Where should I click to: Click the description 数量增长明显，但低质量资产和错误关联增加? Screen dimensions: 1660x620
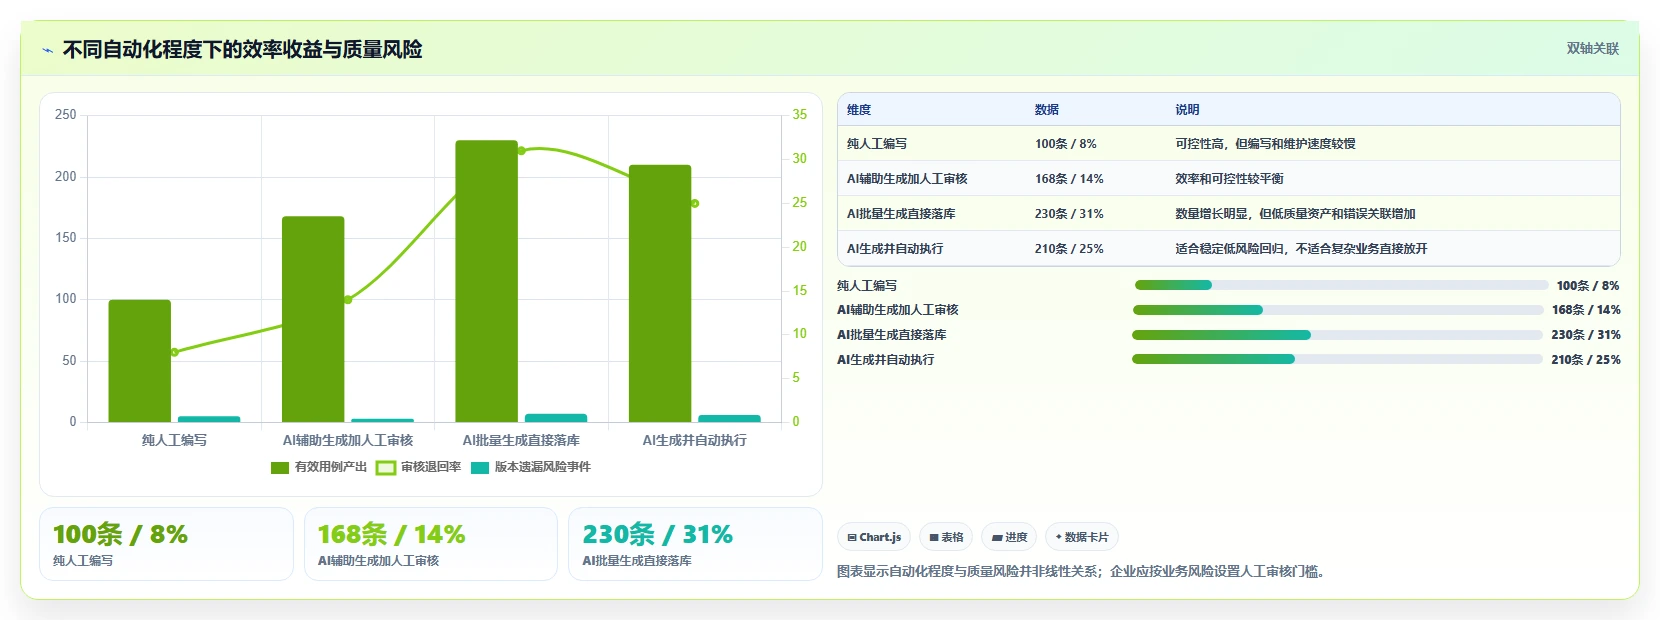click(1295, 214)
